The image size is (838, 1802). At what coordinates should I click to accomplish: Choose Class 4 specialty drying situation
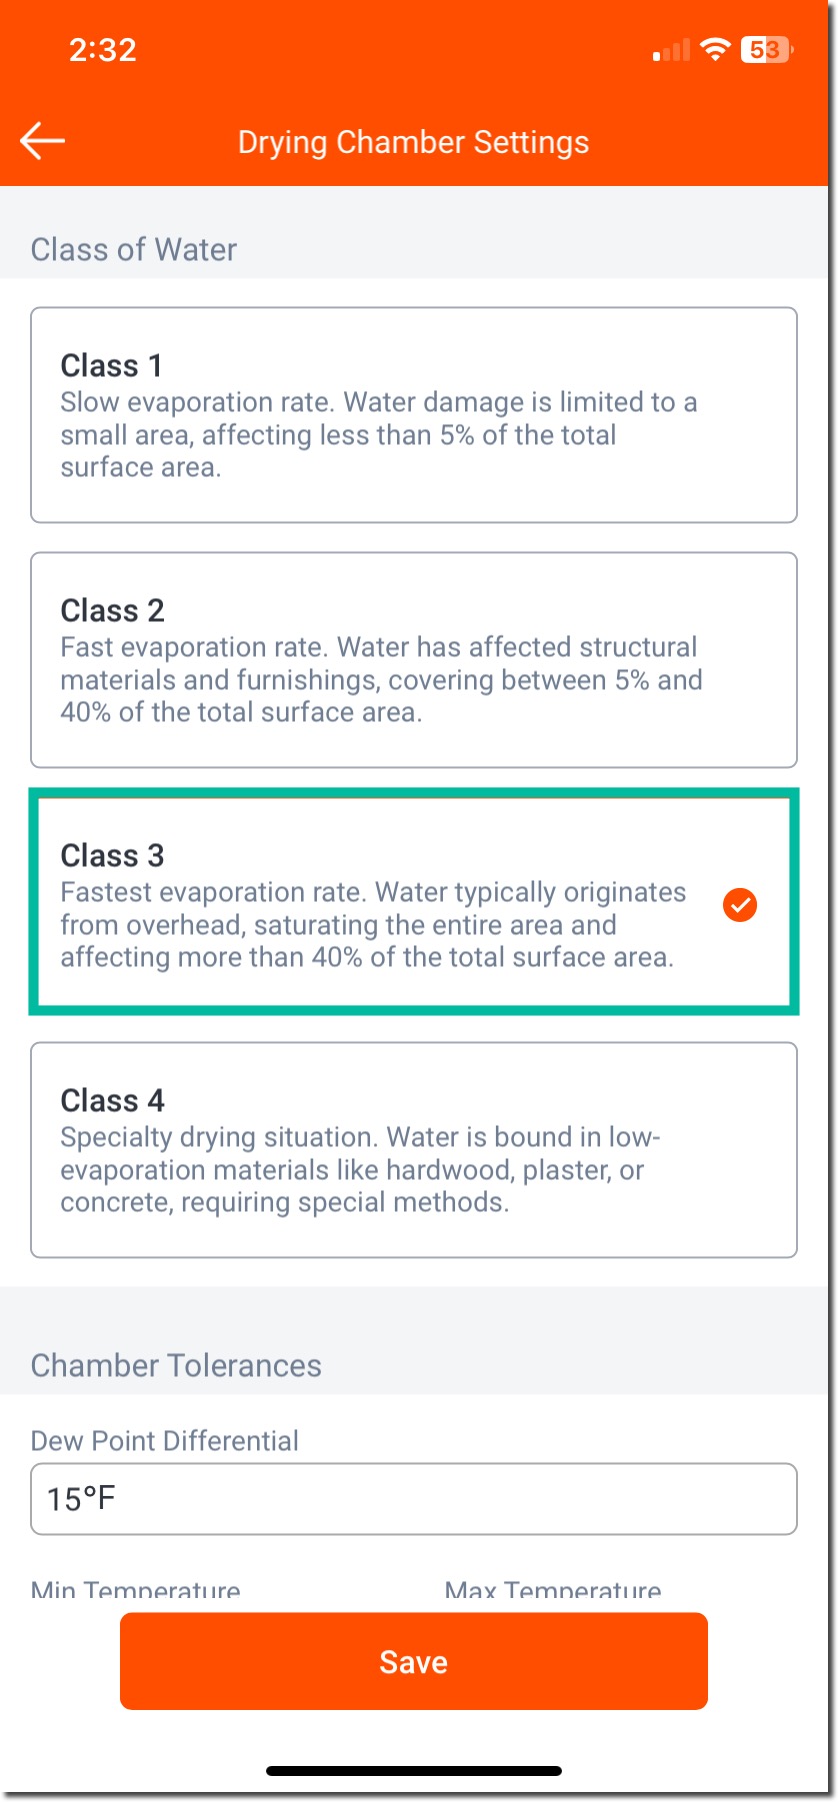pos(414,1148)
